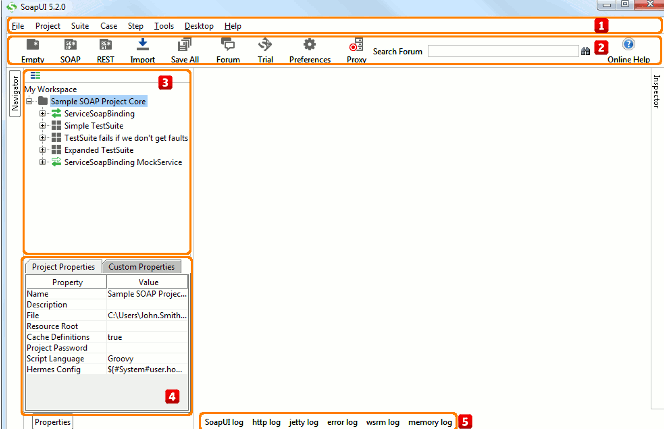Open the Tools menu
664x429 pixels.
pyautogui.click(x=164, y=26)
